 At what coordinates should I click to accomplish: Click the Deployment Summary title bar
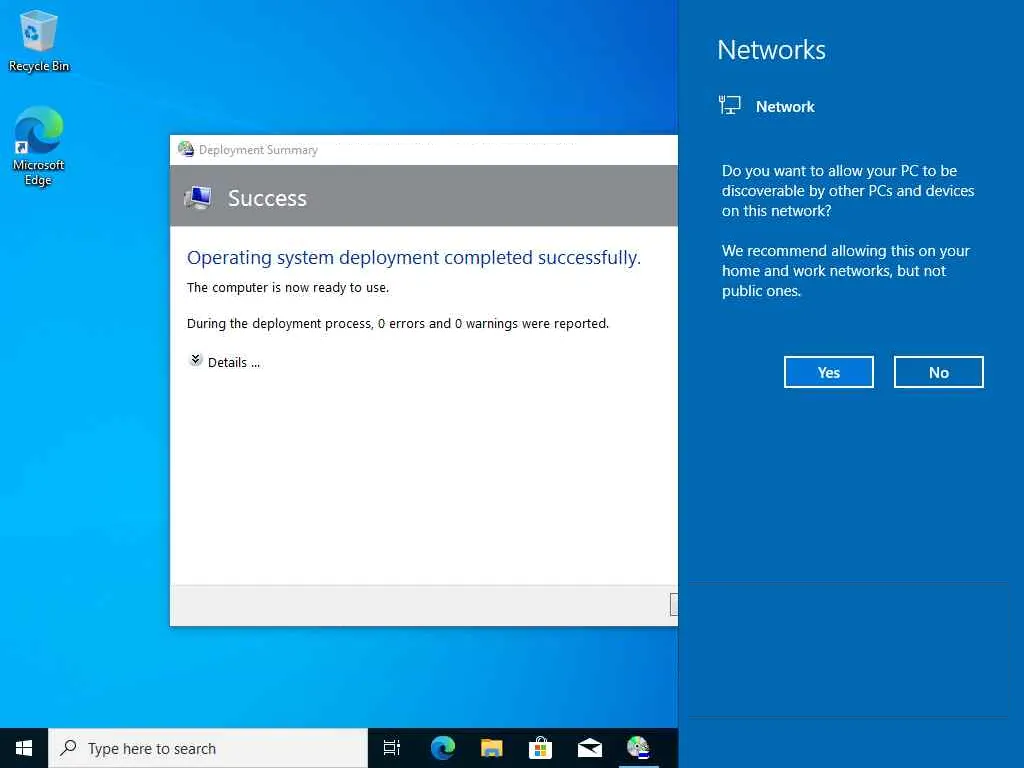[424, 150]
